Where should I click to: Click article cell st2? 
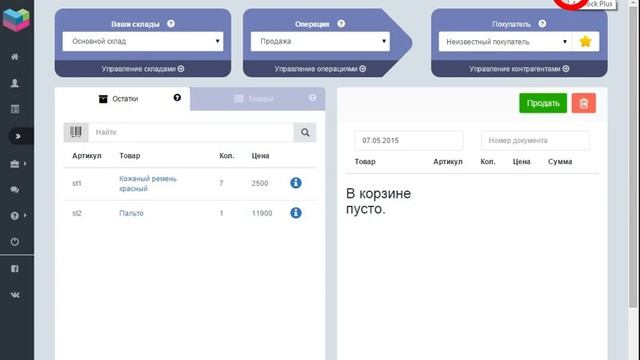pos(77,213)
